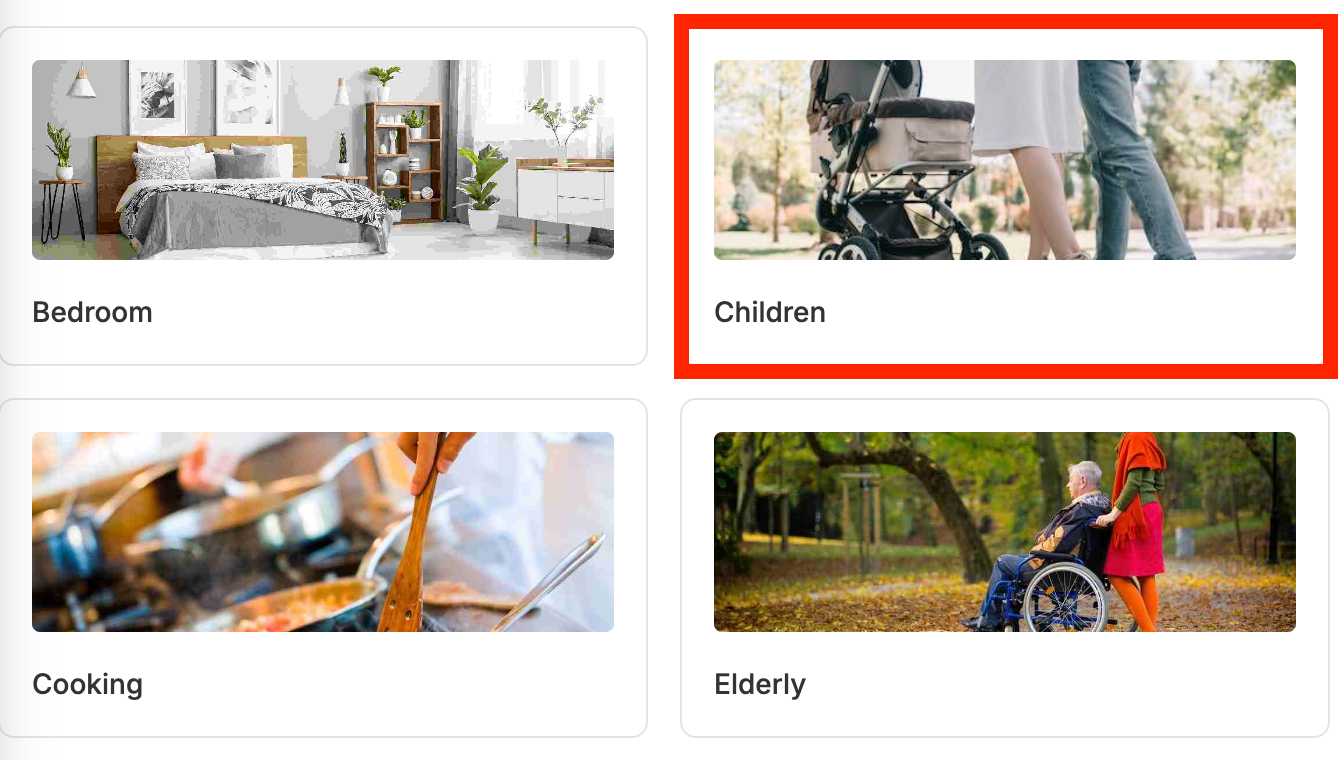The height and width of the screenshot is (760, 1340).
Task: Click the "Elderly" text label
Action: [x=760, y=685]
